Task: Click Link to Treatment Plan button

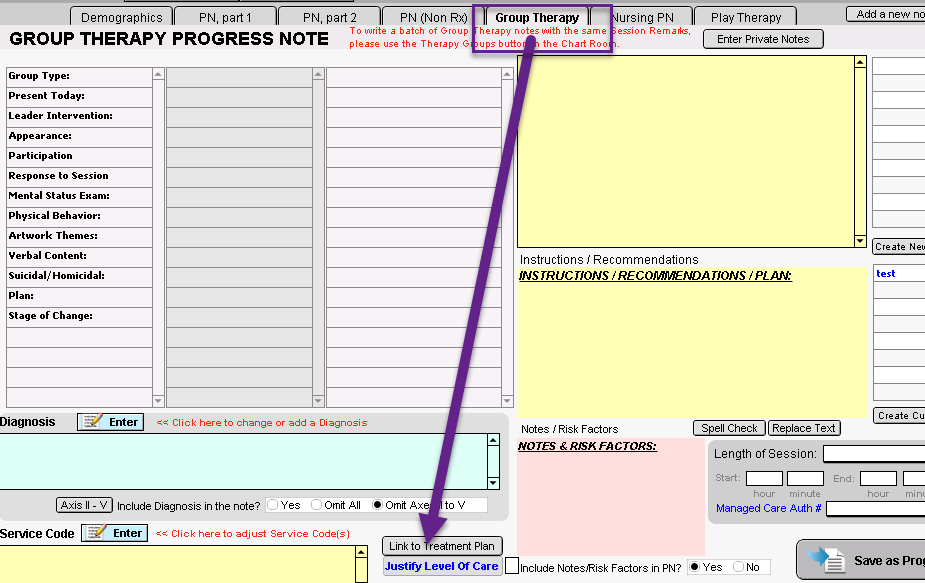Action: pos(442,546)
